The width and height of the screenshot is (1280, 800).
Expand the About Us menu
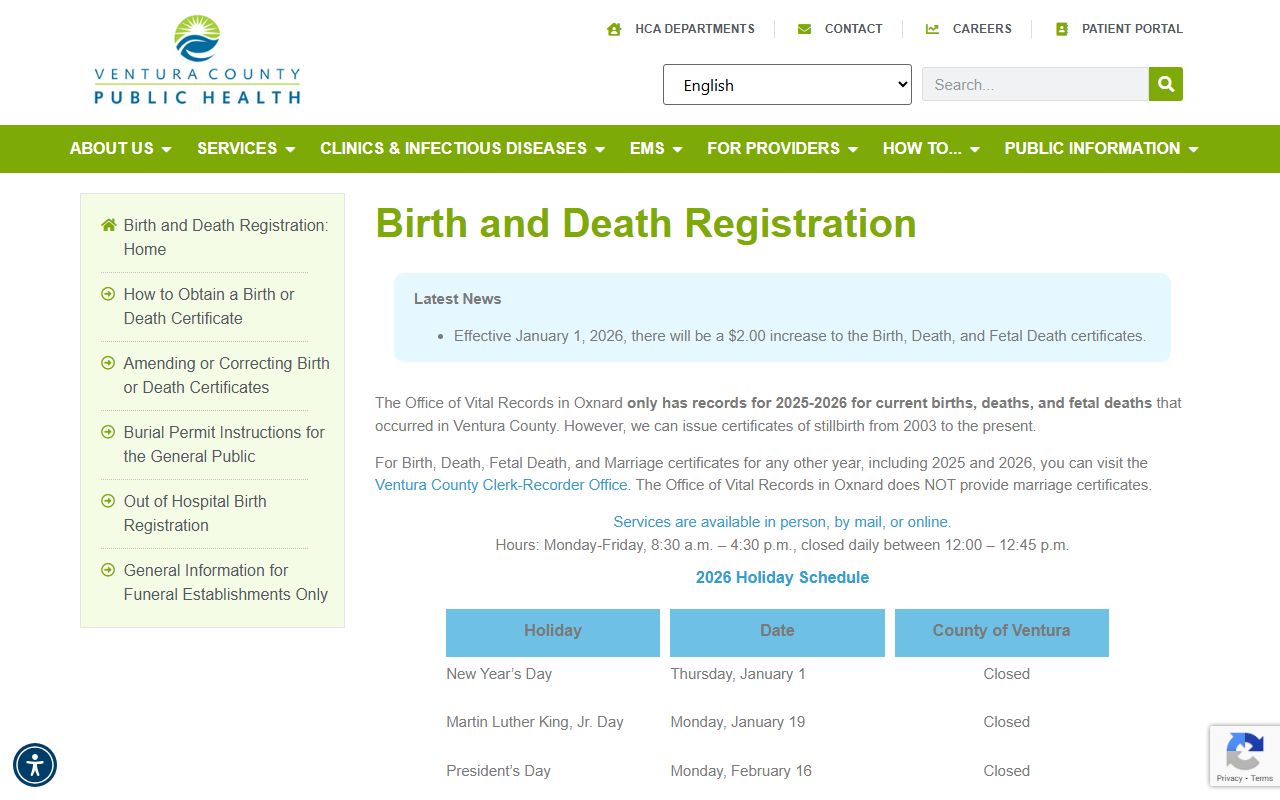pos(121,148)
